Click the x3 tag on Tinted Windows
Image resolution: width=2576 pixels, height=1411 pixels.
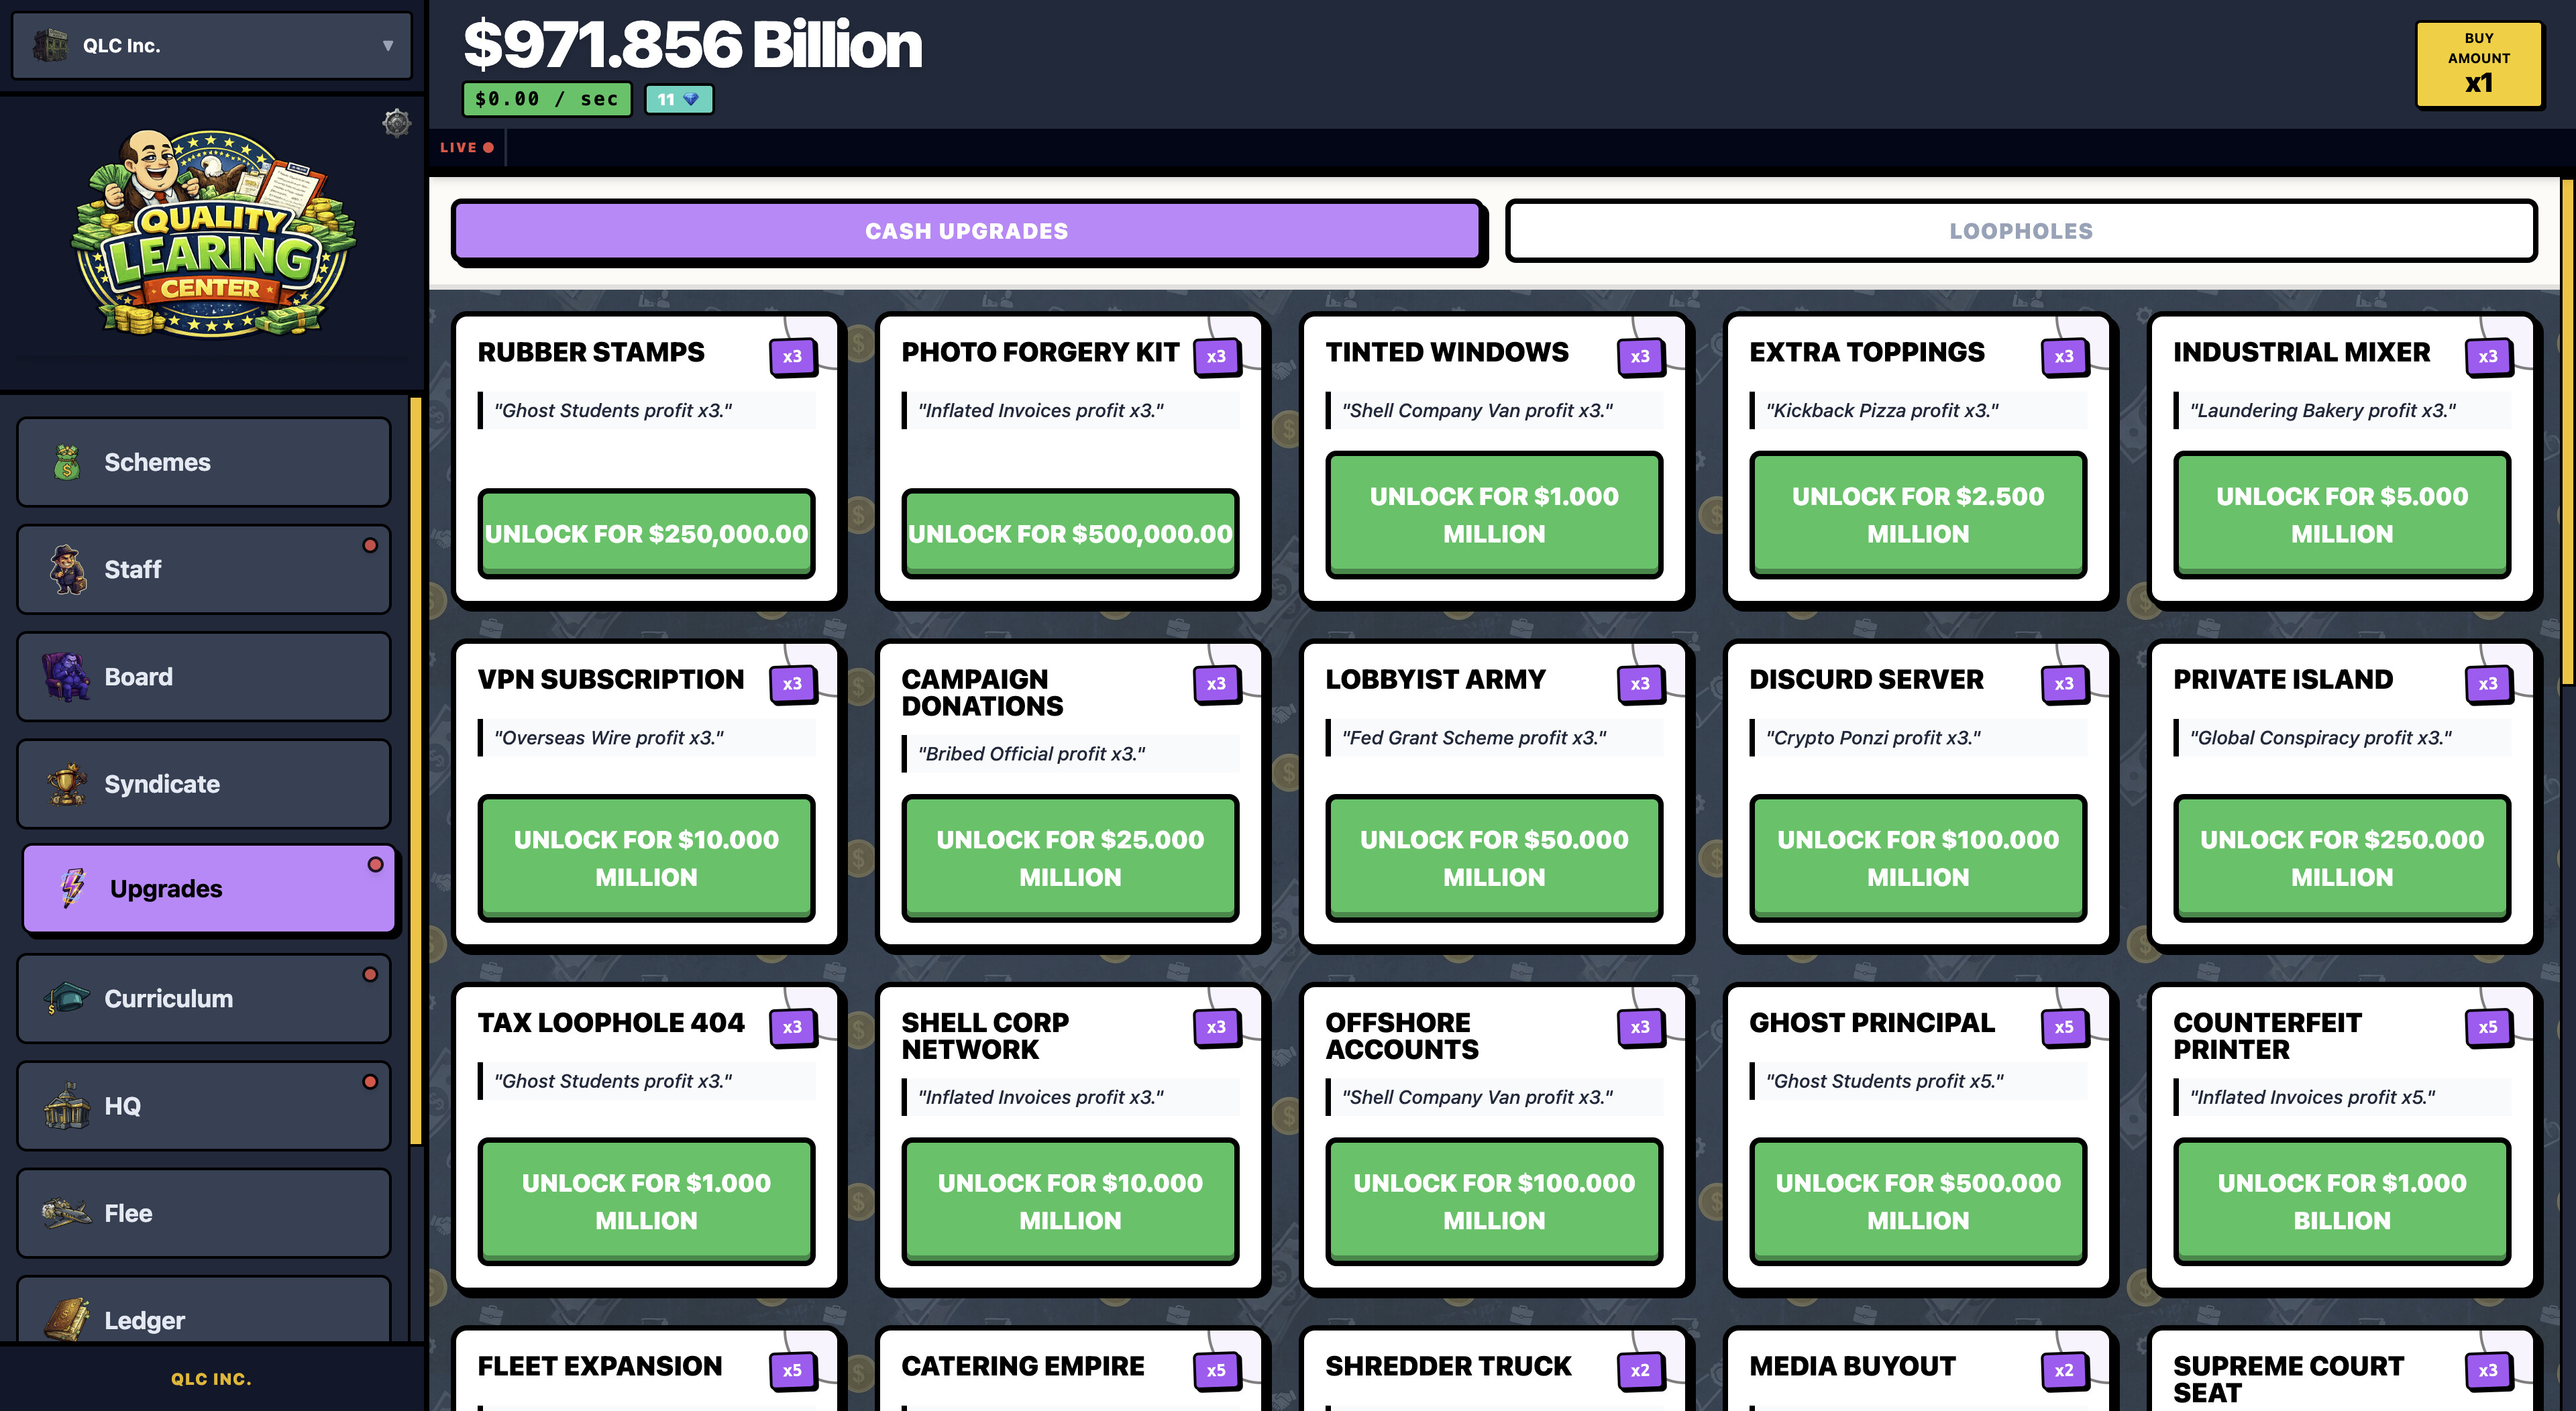tap(1641, 356)
